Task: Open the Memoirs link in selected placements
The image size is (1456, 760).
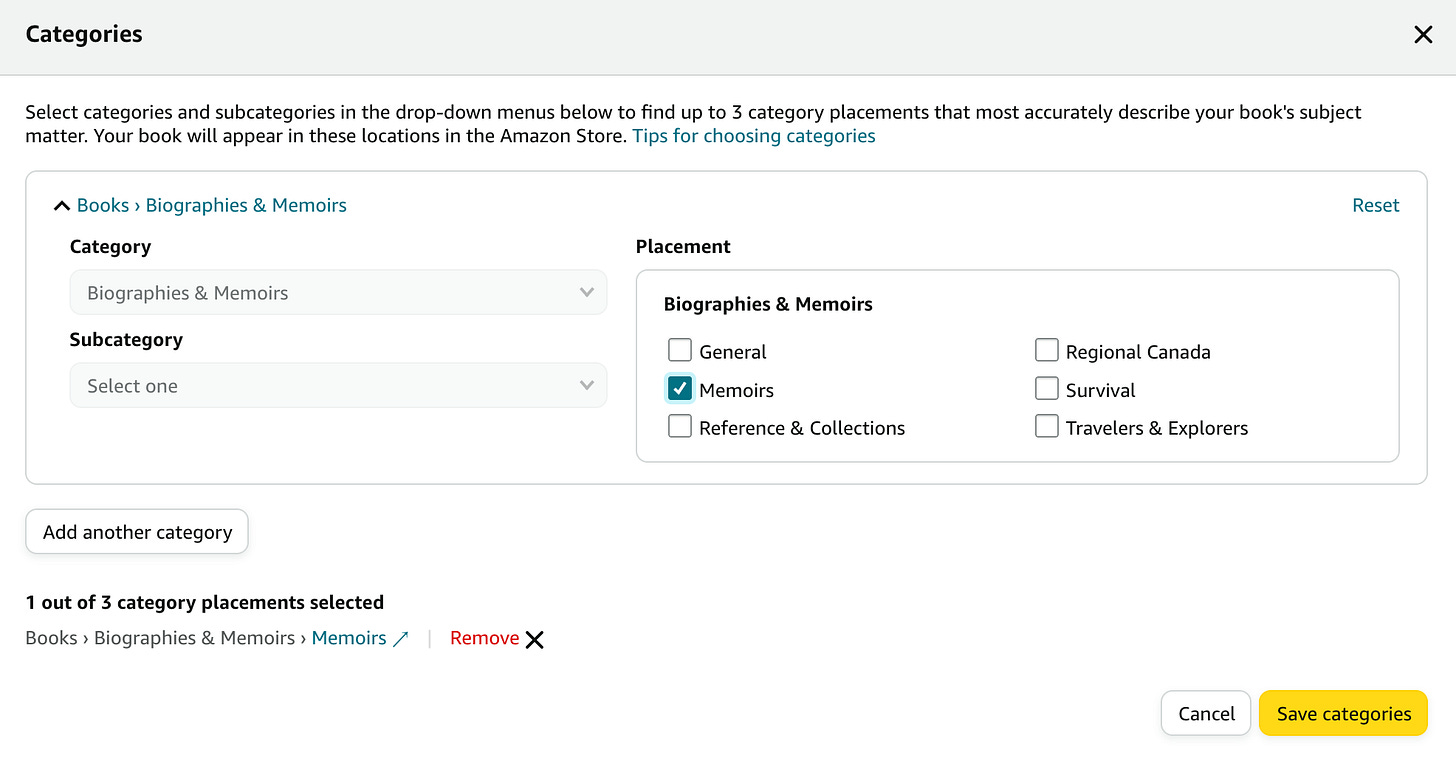Action: click(x=349, y=638)
